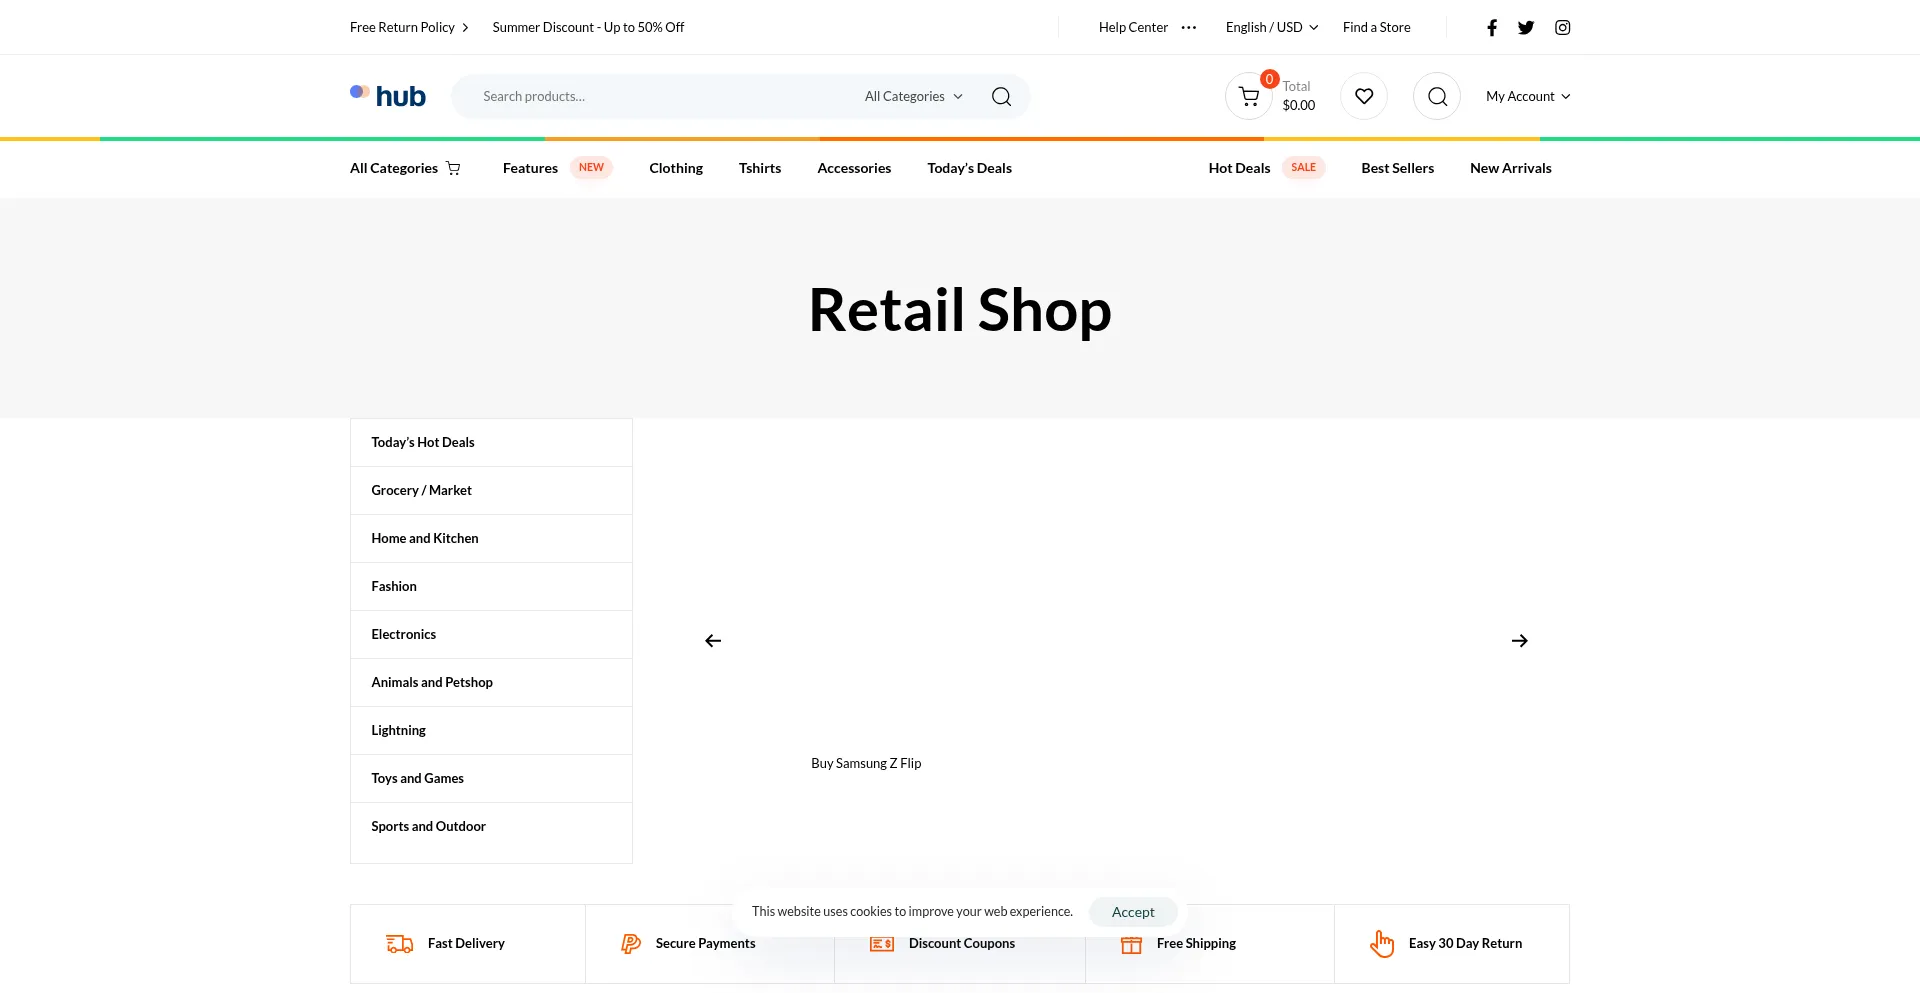Accept the cookies notice
The width and height of the screenshot is (1920, 993).
(x=1133, y=912)
